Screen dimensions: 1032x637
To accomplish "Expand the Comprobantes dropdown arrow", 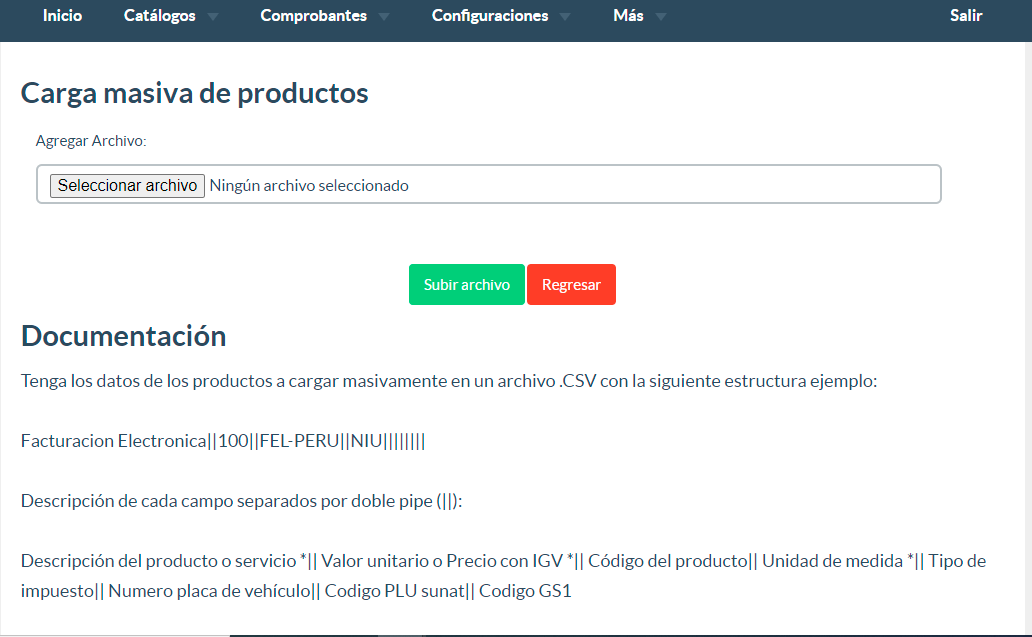I will pyautogui.click(x=384, y=17).
